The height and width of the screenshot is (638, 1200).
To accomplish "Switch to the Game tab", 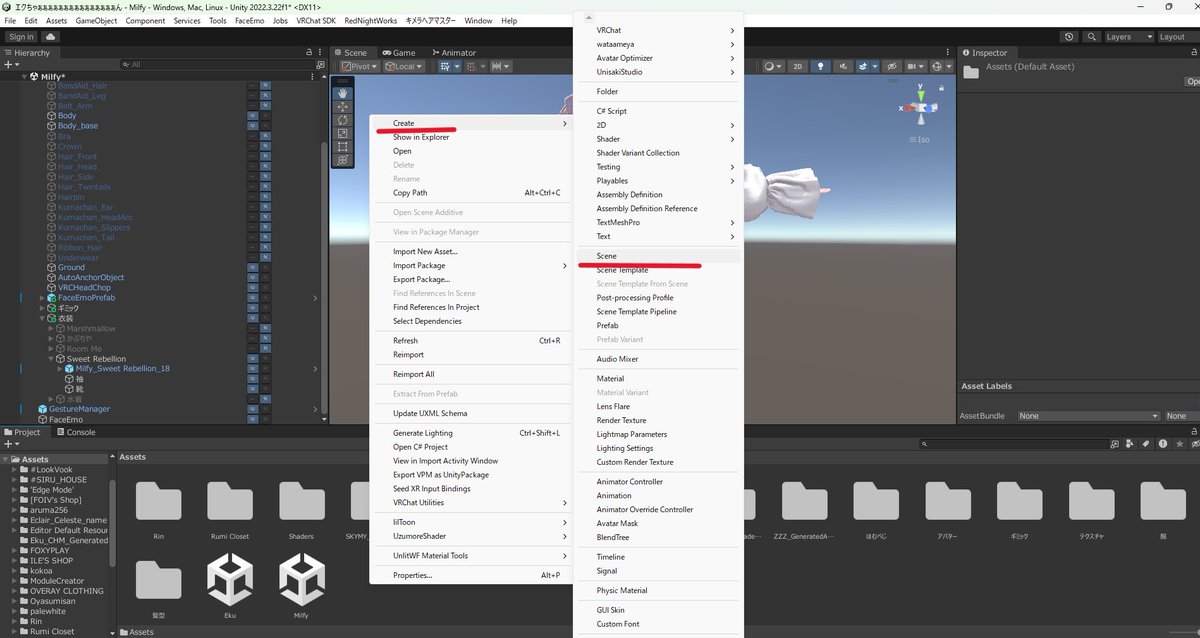I will click(397, 52).
